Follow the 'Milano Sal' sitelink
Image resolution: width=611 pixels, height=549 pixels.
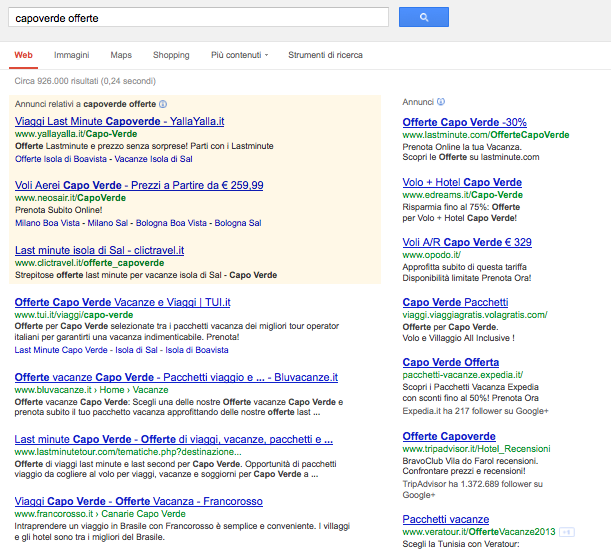click(108, 223)
